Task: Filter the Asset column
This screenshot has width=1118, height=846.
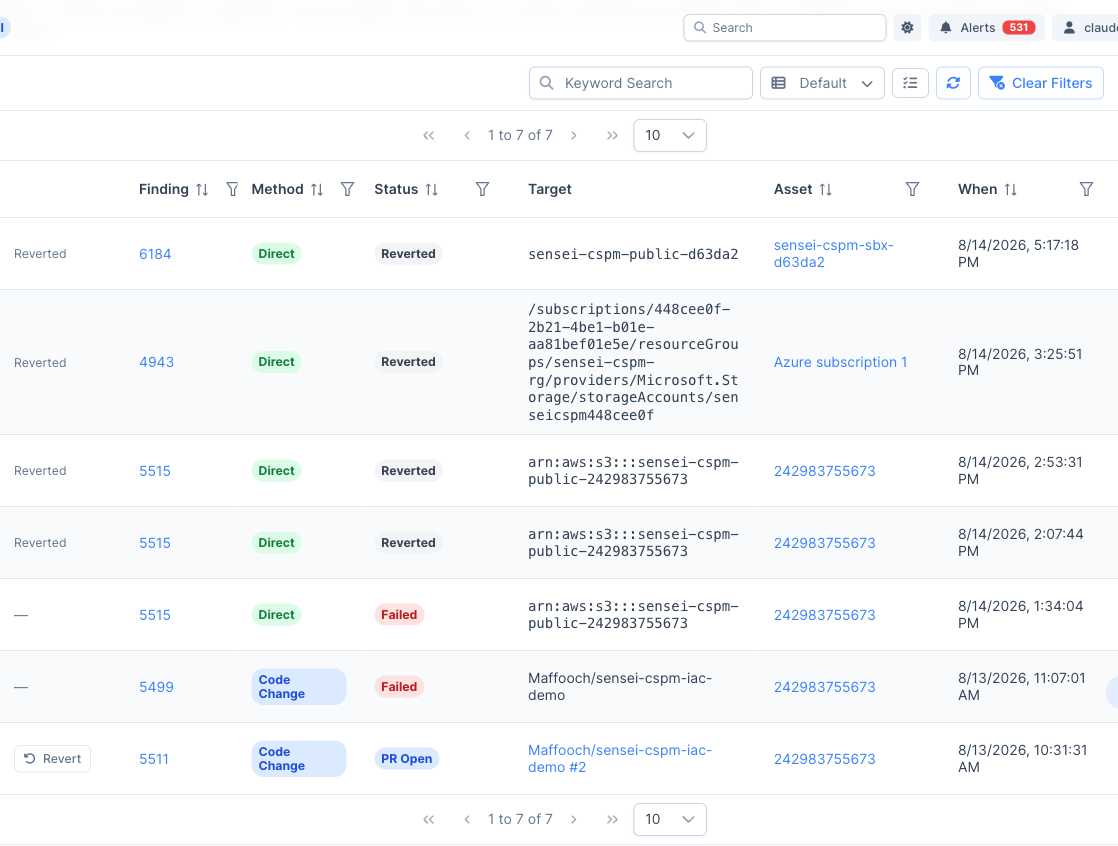Action: tap(912, 189)
